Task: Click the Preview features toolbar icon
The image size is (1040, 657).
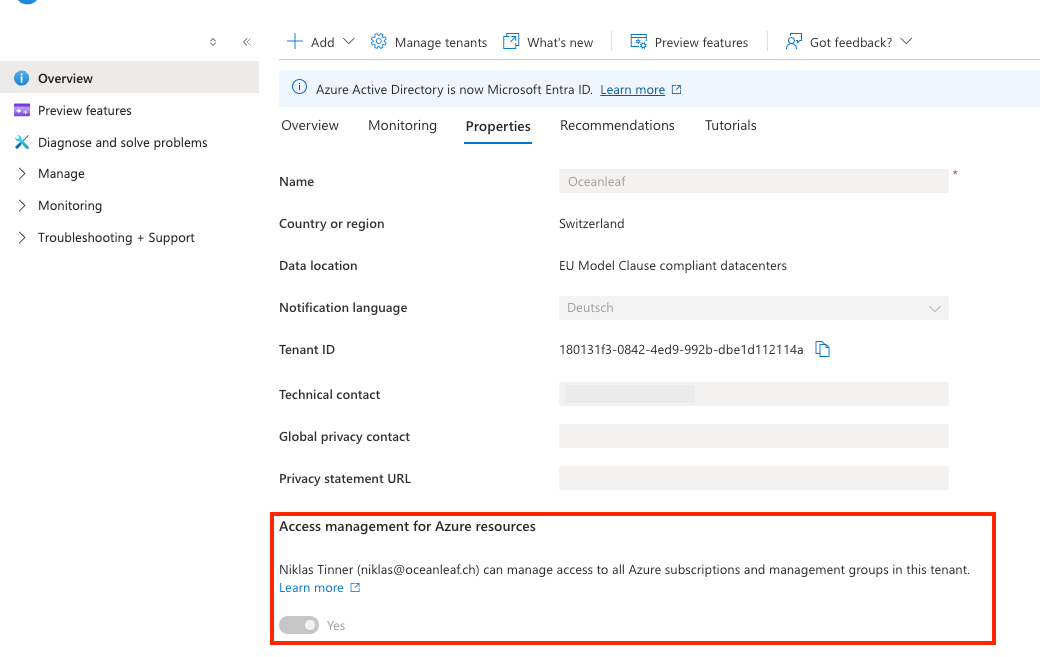Action: (x=638, y=42)
